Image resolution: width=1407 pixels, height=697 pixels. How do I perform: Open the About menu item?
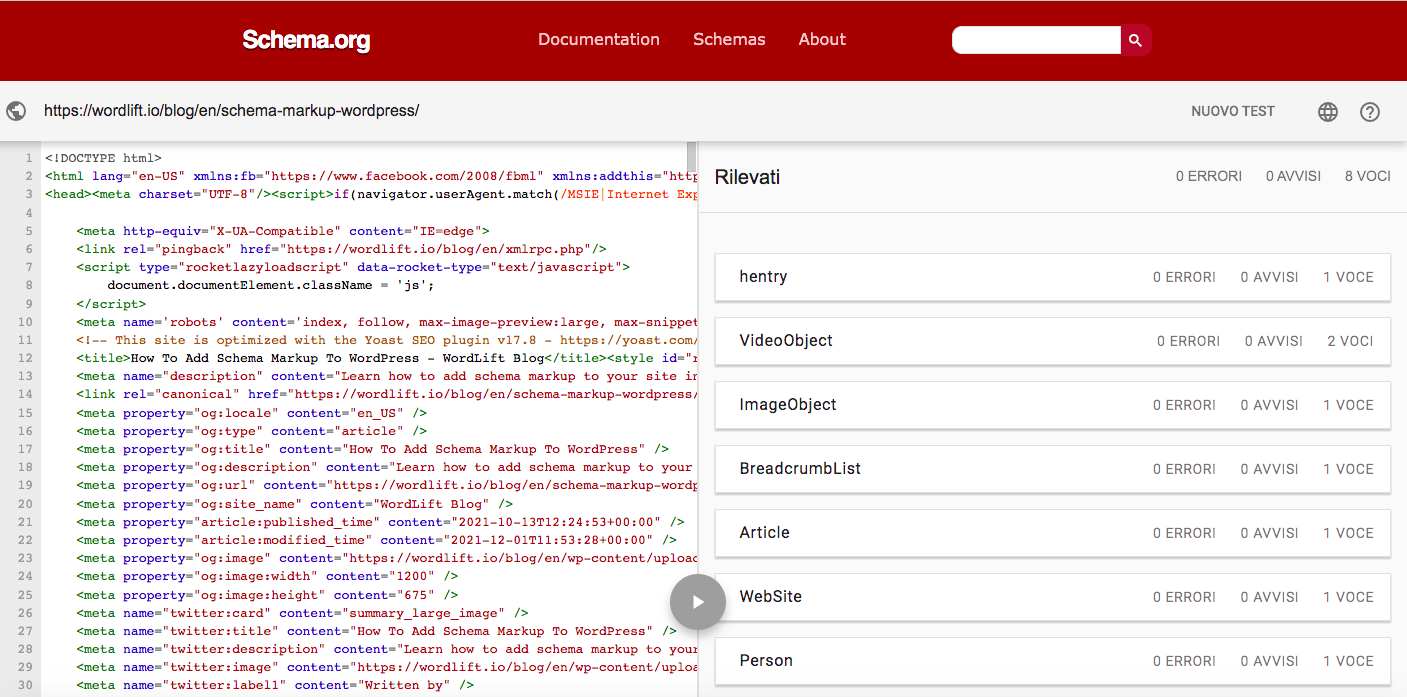click(x=822, y=40)
